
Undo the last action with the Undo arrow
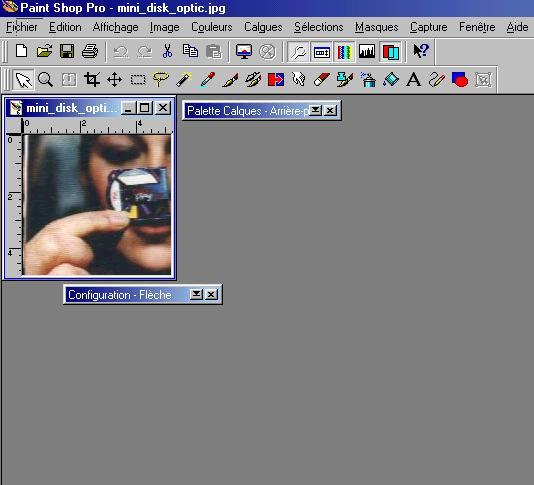pos(121,51)
